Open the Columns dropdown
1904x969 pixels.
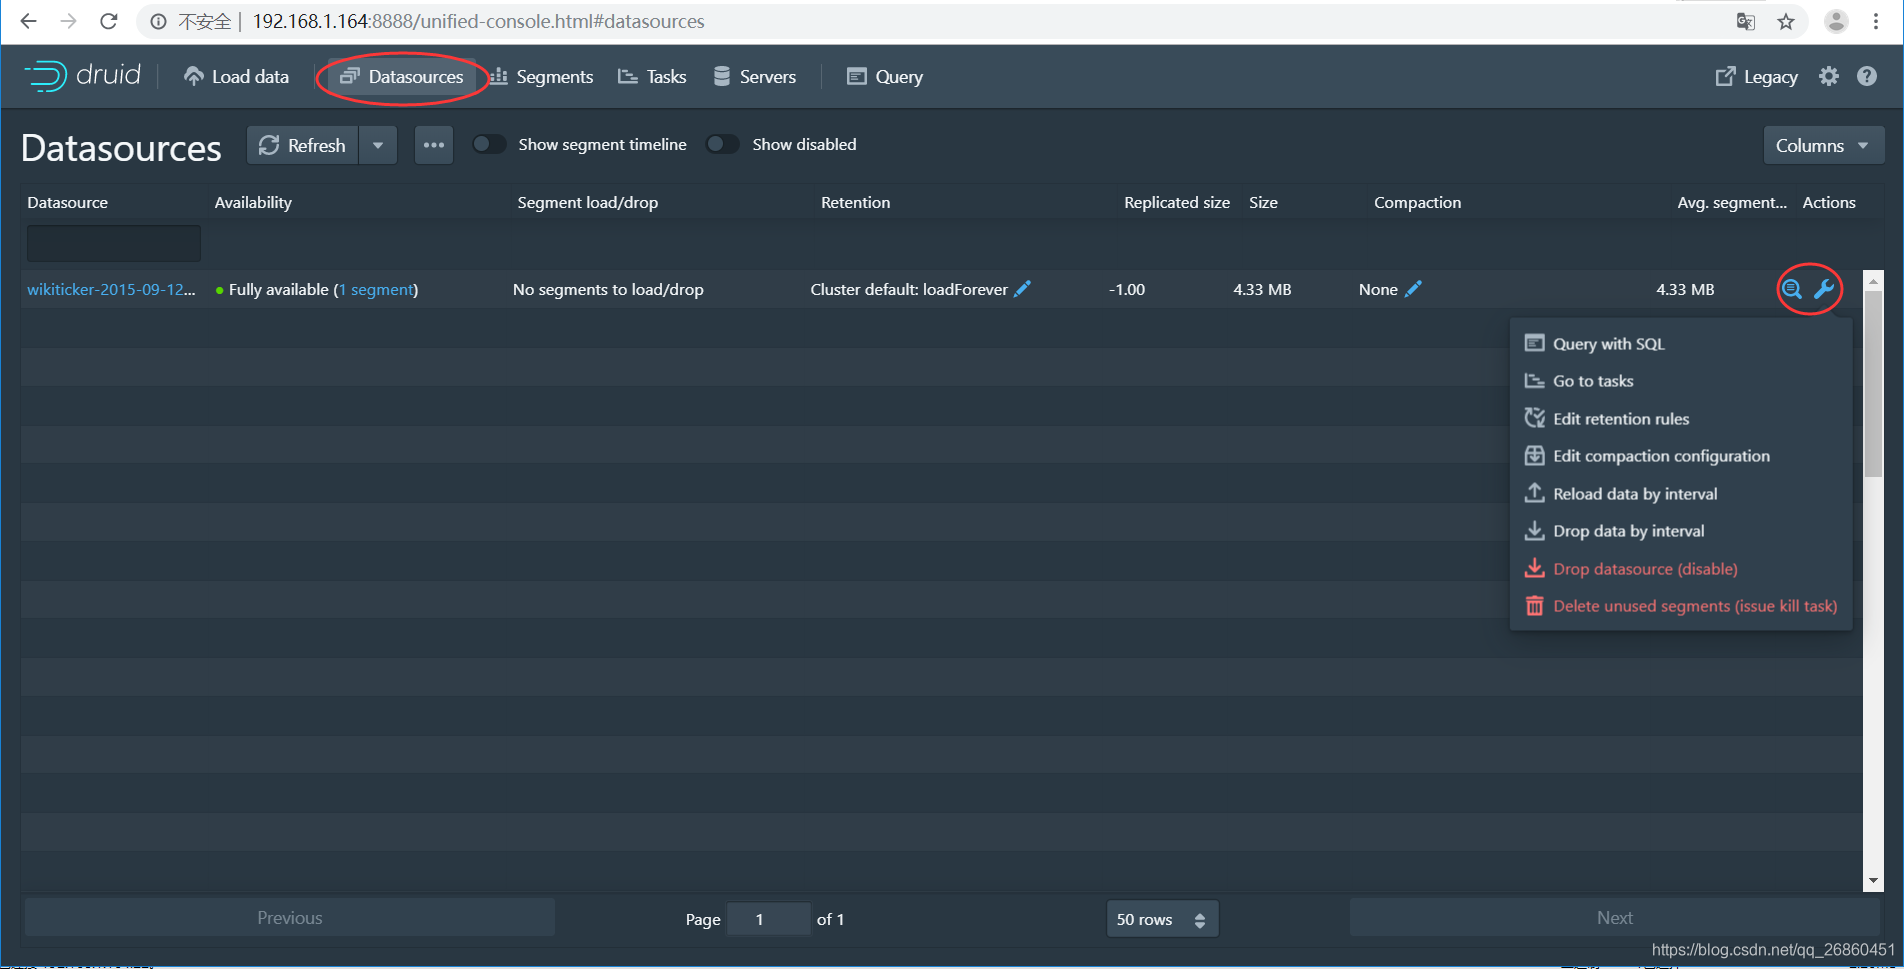1824,145
